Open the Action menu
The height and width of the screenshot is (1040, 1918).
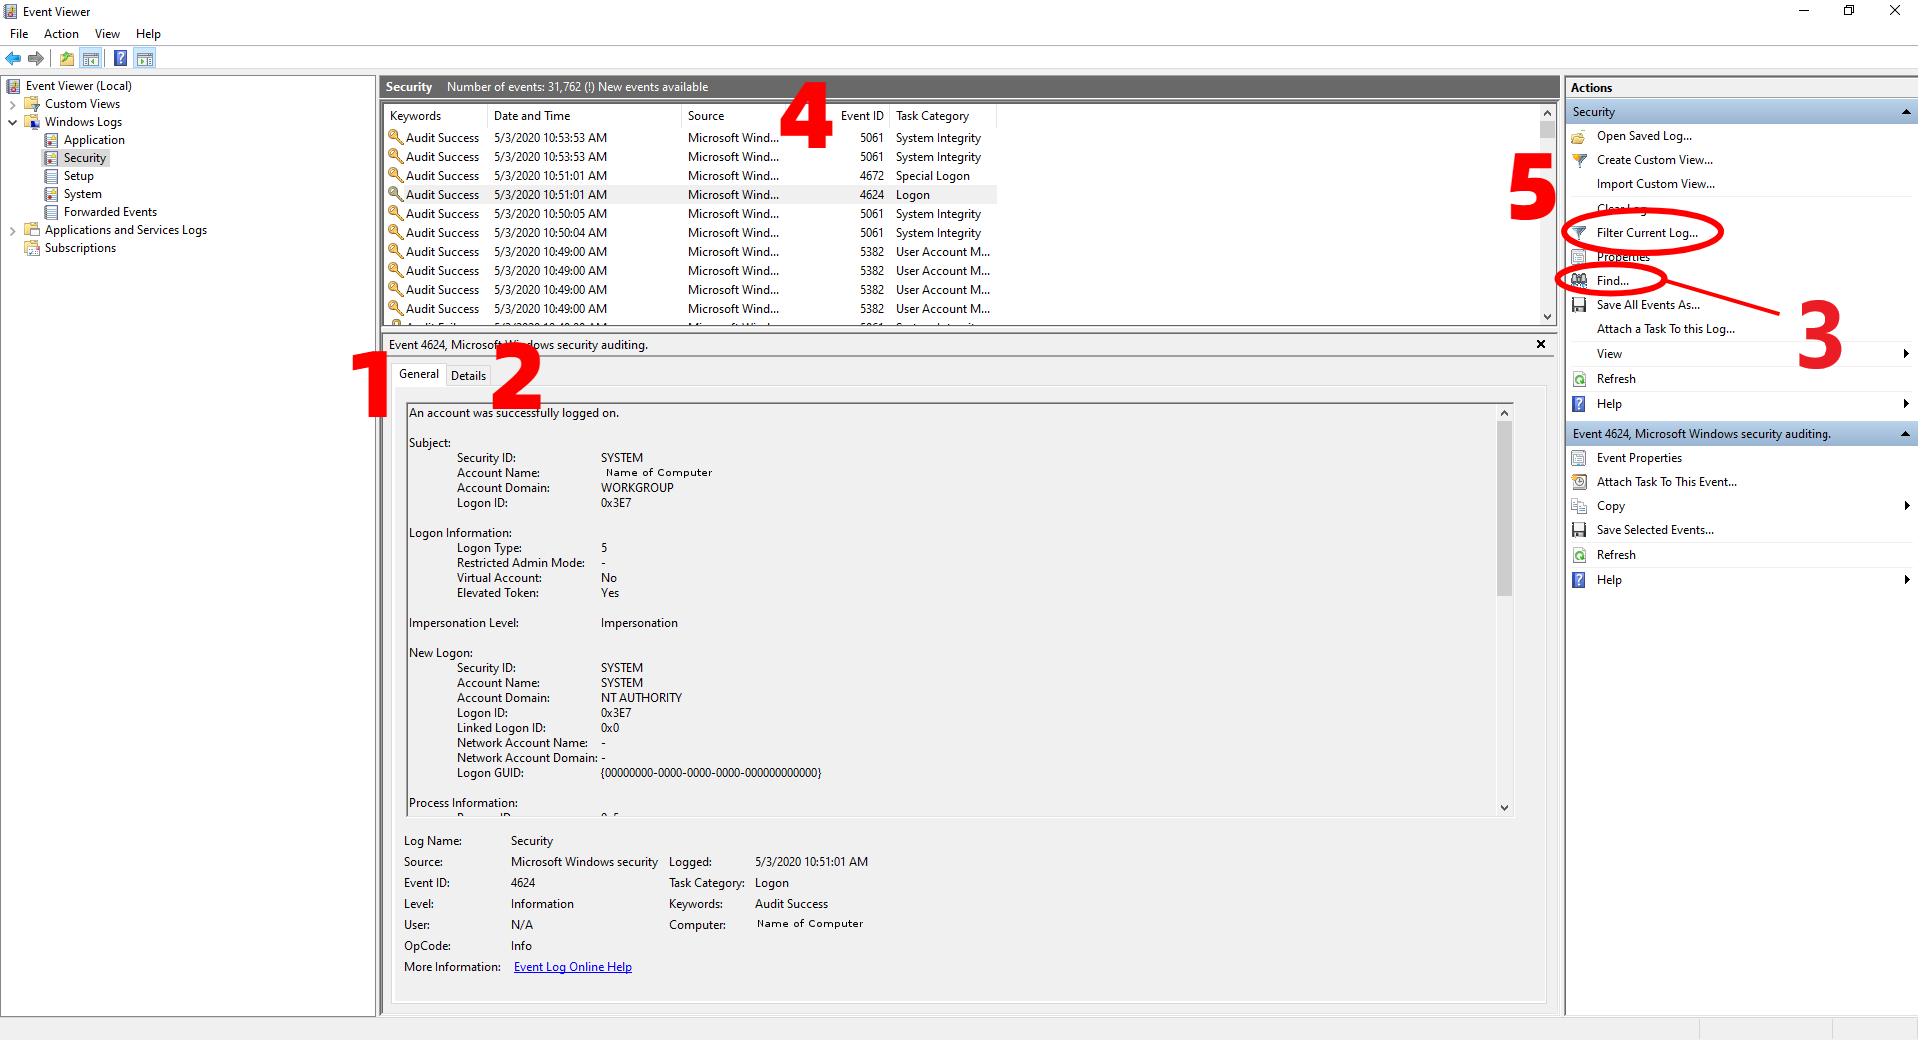pos(60,33)
